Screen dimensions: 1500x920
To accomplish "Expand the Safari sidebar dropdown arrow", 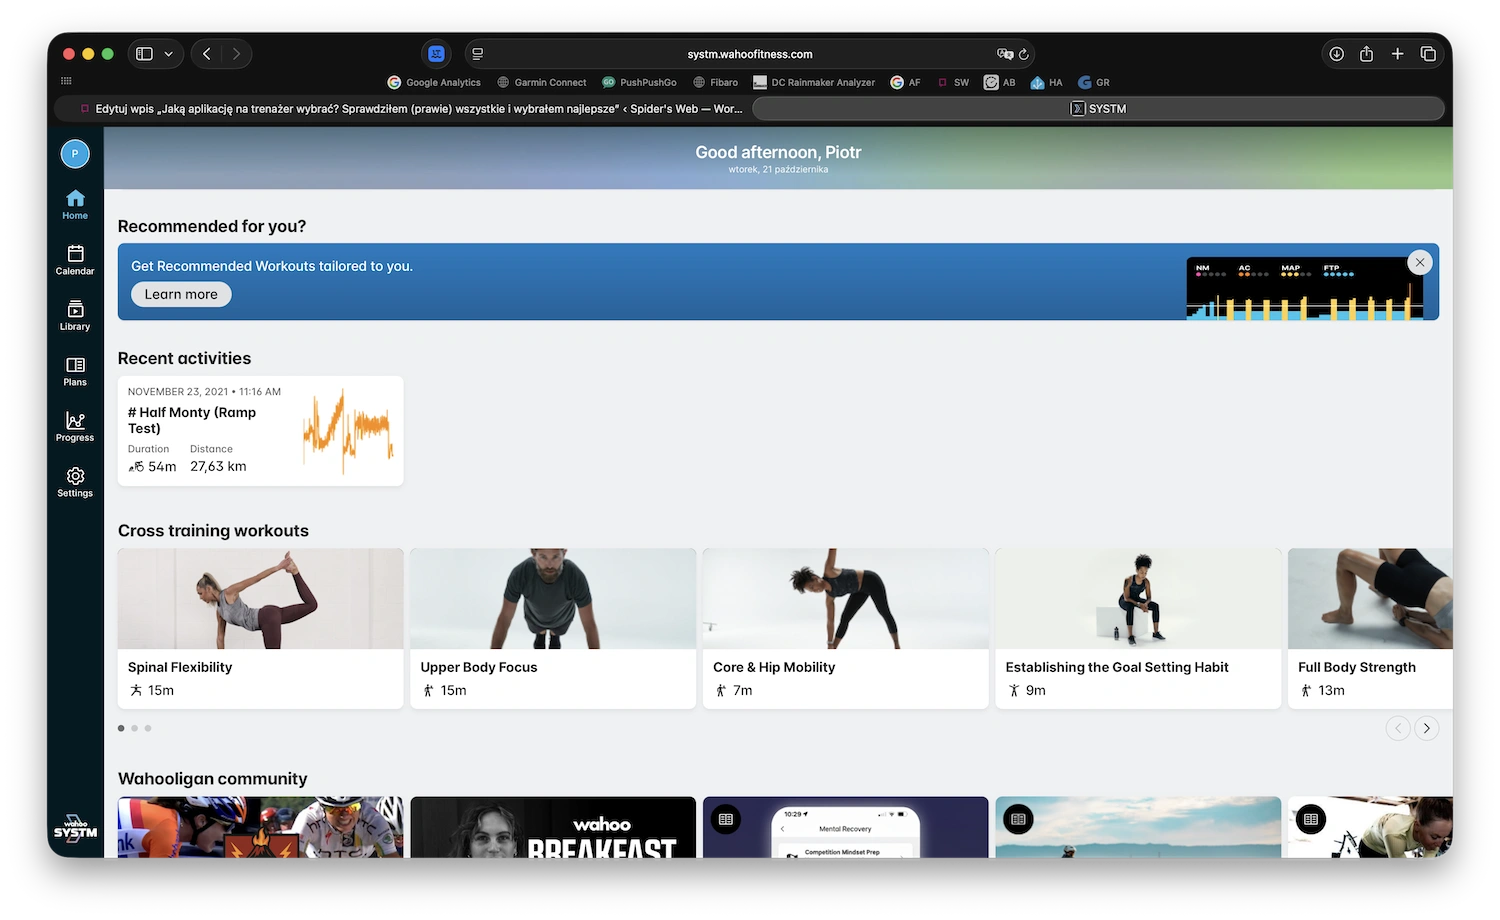I will pyautogui.click(x=169, y=54).
